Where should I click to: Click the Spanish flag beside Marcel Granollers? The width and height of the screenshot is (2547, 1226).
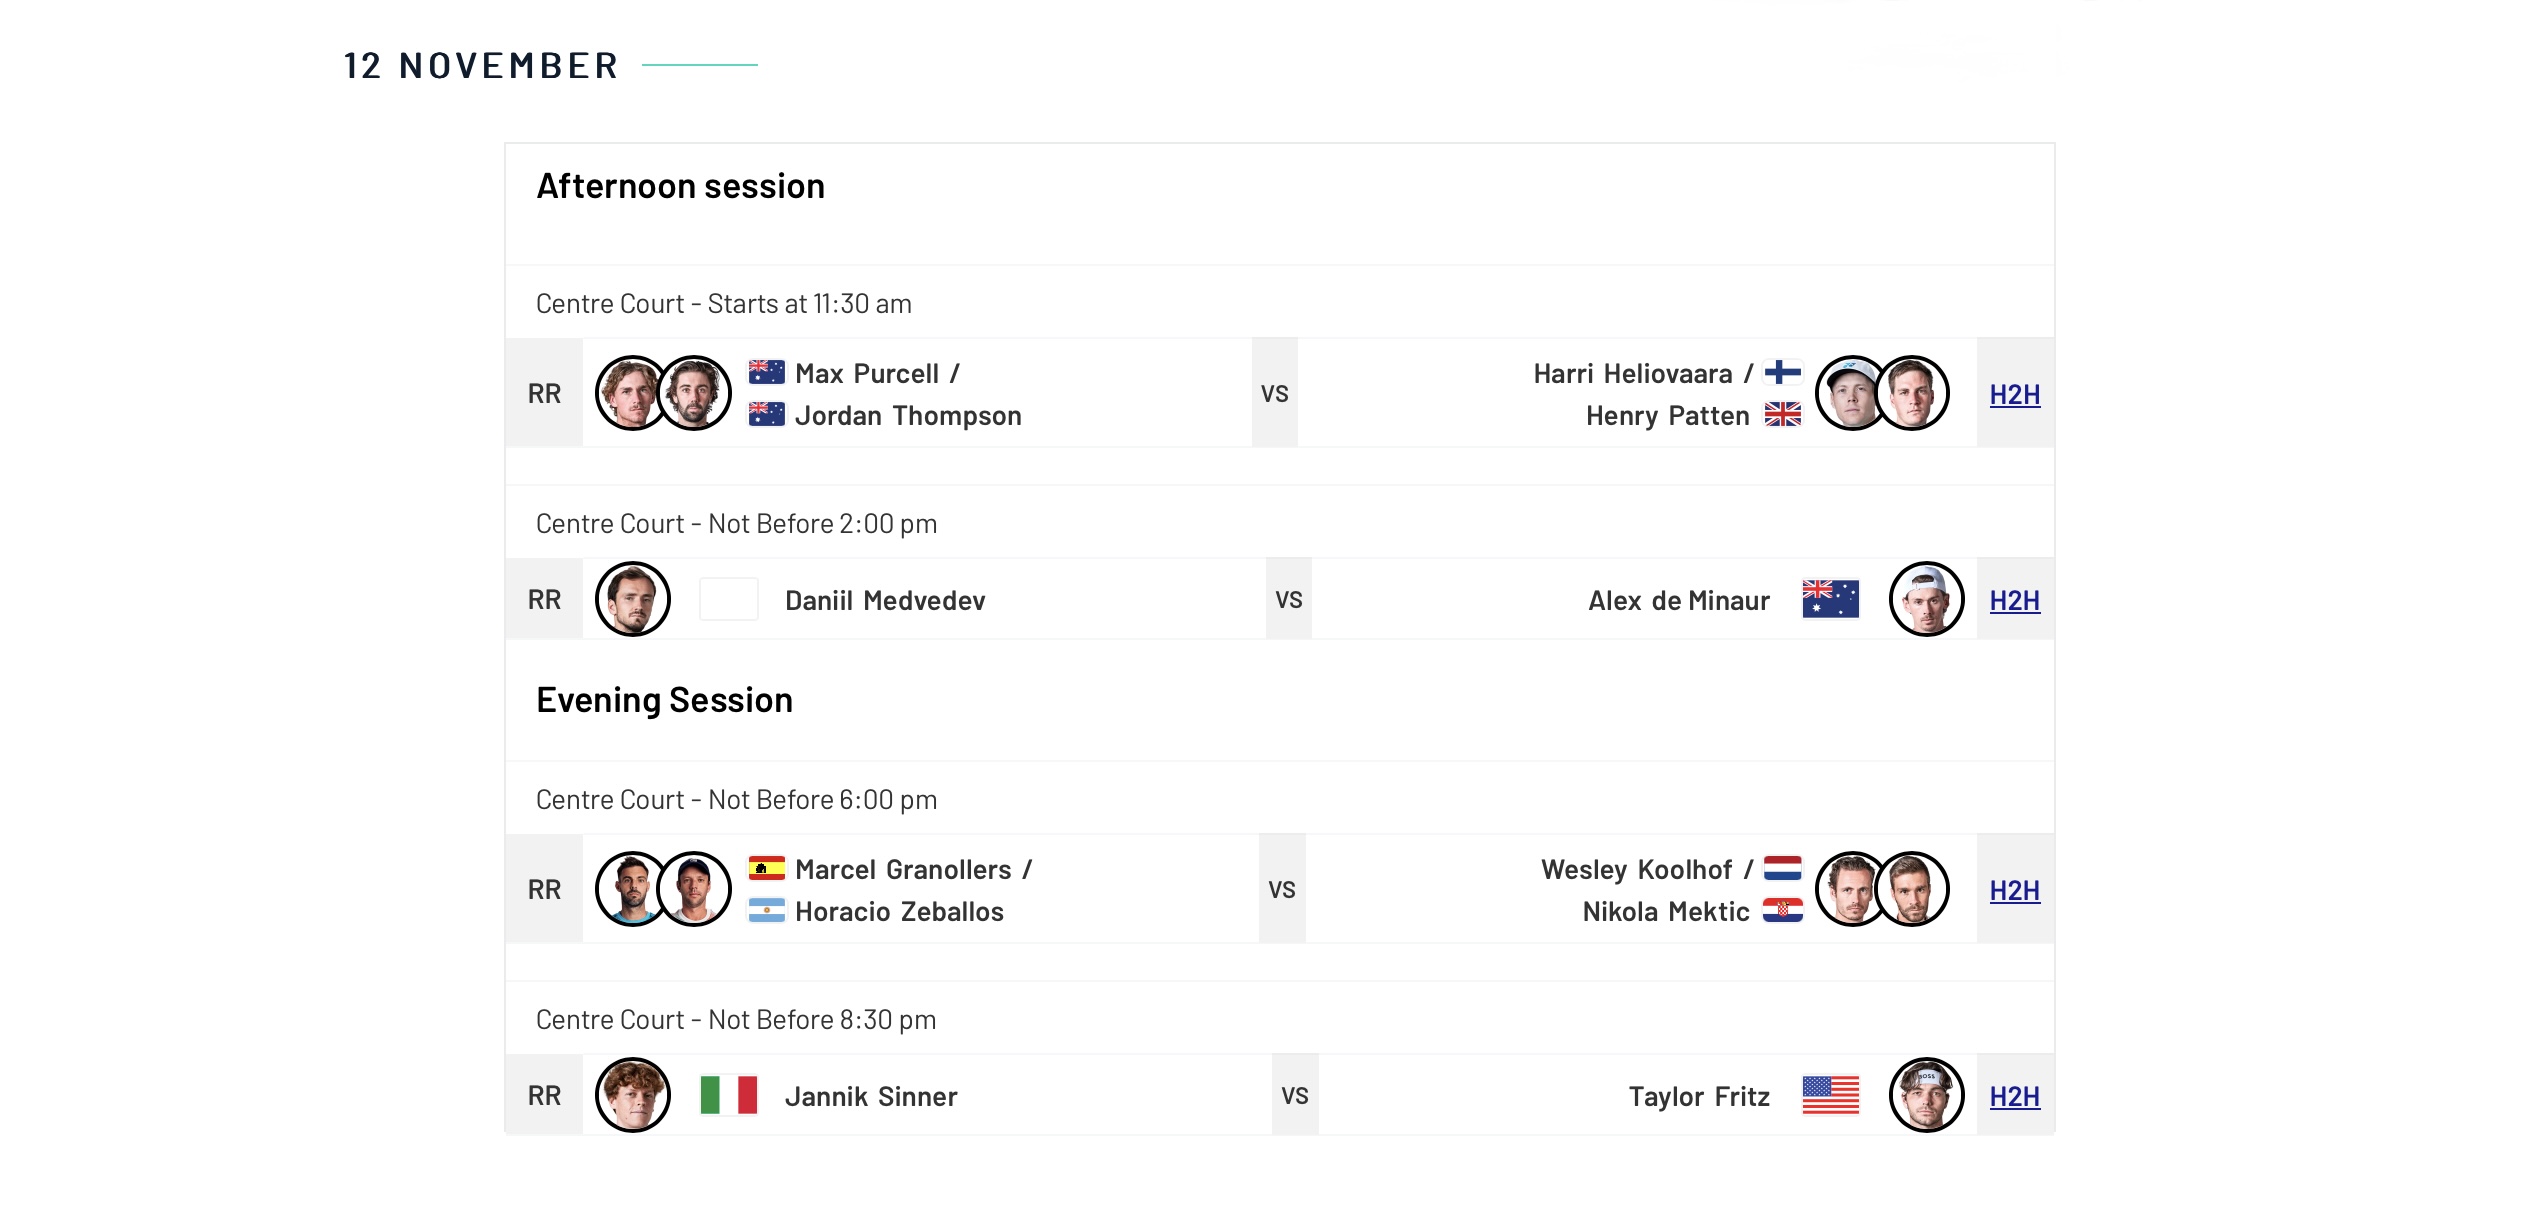click(767, 868)
